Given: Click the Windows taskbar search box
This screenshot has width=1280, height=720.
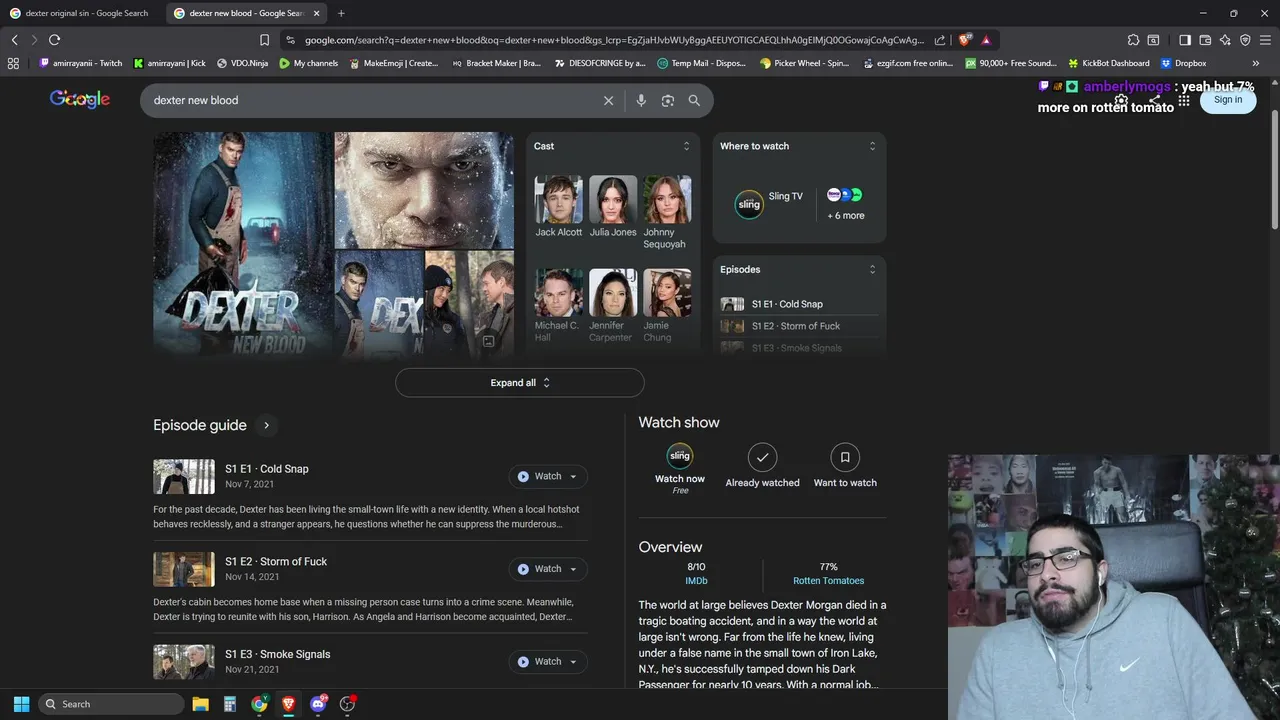Looking at the screenshot, I should point(111,704).
